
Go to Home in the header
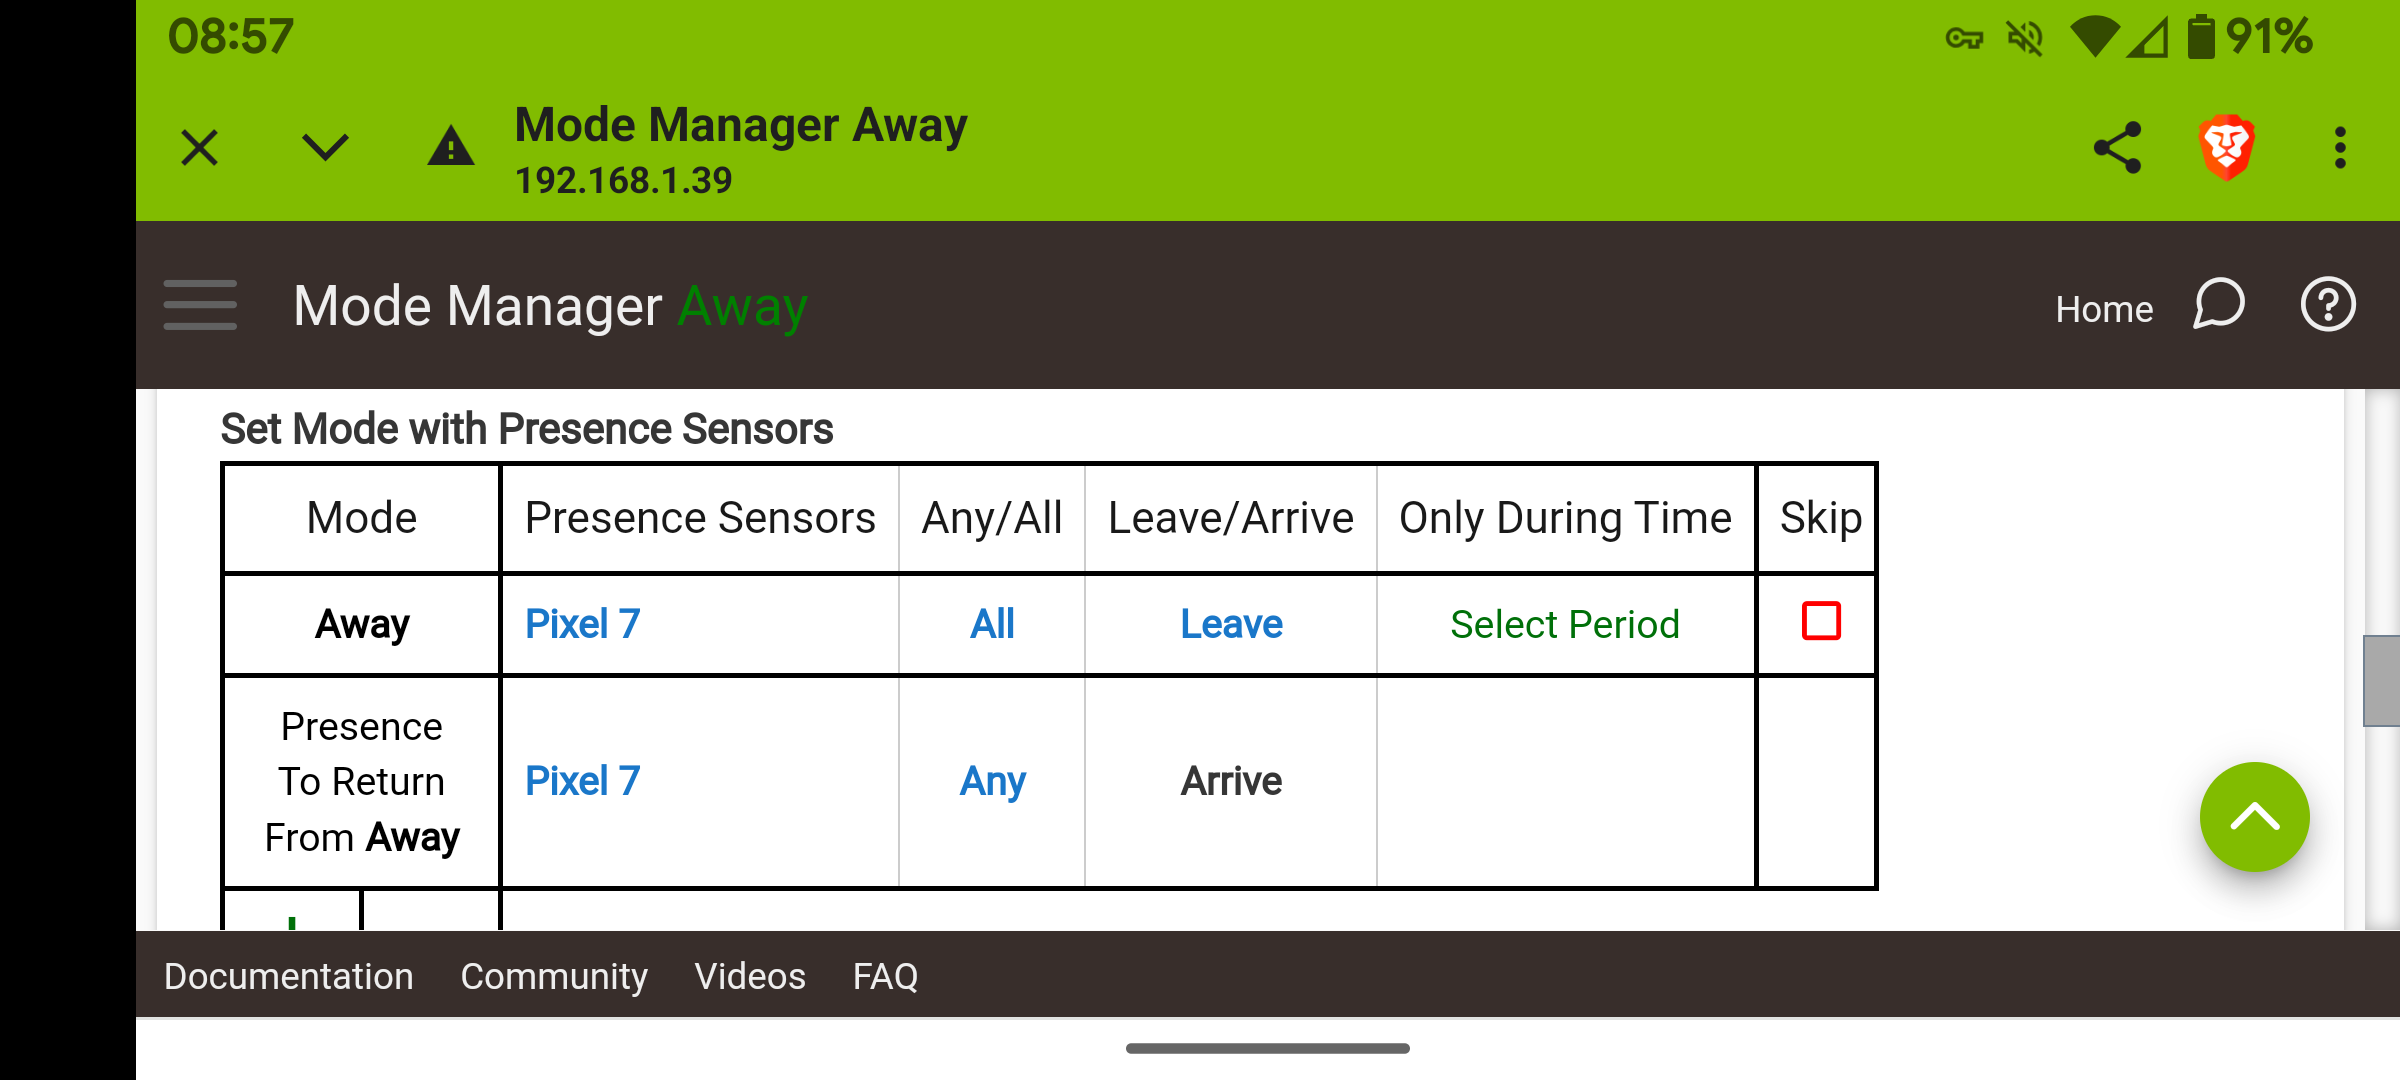(2104, 309)
